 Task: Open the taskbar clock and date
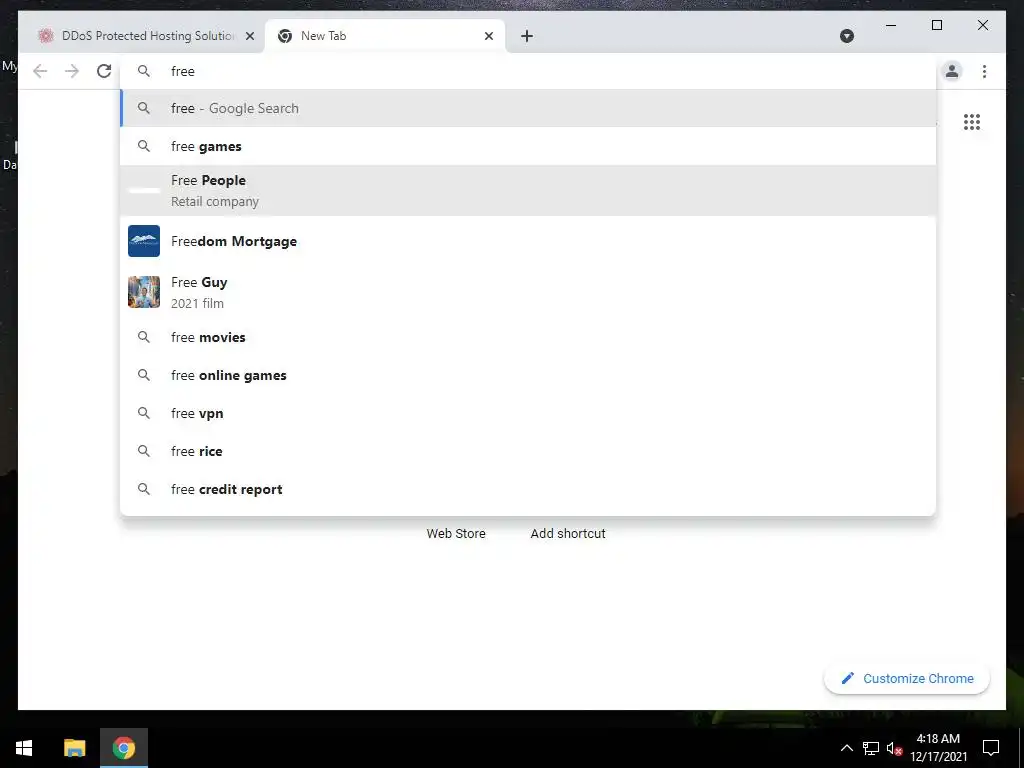(938, 748)
